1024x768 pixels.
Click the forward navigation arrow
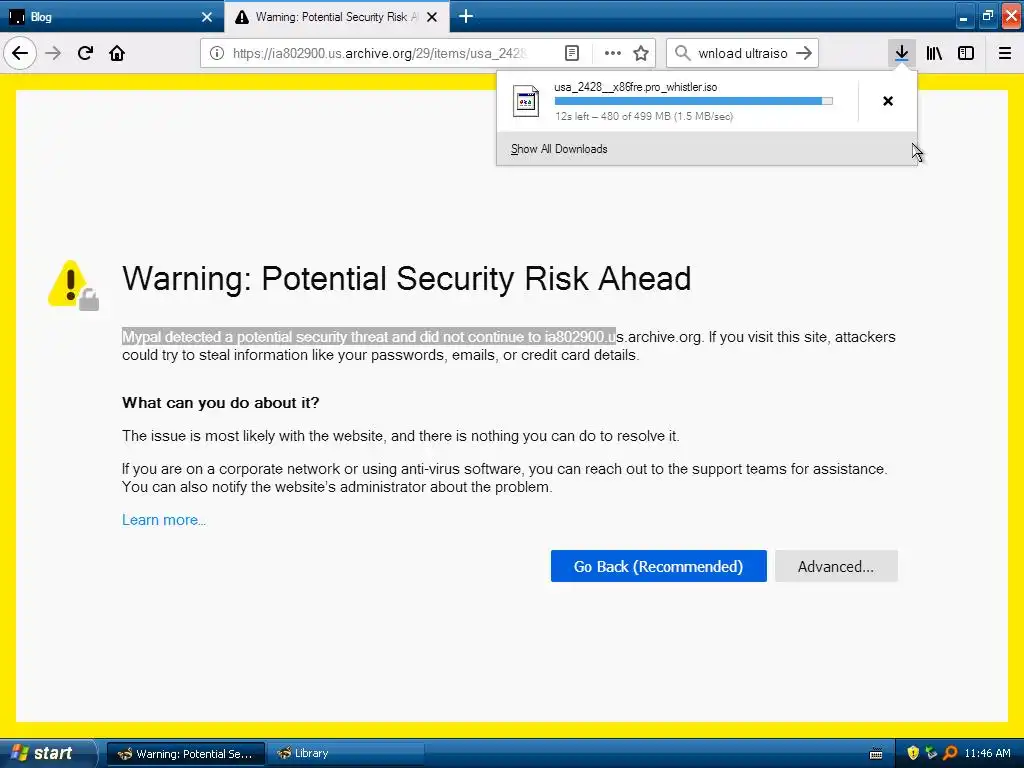(53, 53)
